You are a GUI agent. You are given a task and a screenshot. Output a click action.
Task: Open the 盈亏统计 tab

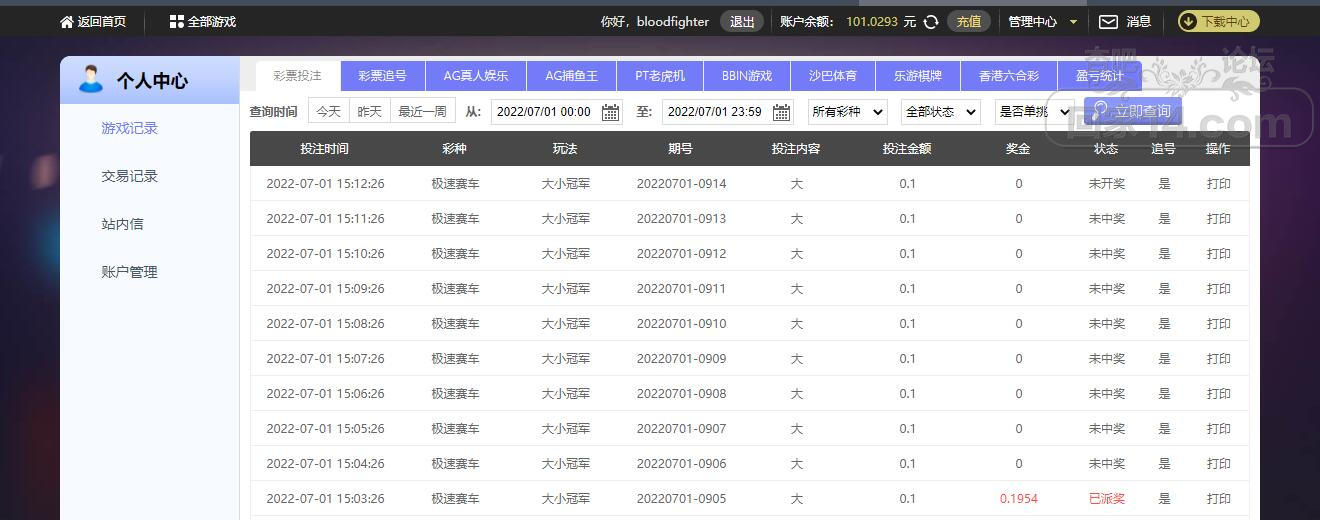coord(1100,76)
